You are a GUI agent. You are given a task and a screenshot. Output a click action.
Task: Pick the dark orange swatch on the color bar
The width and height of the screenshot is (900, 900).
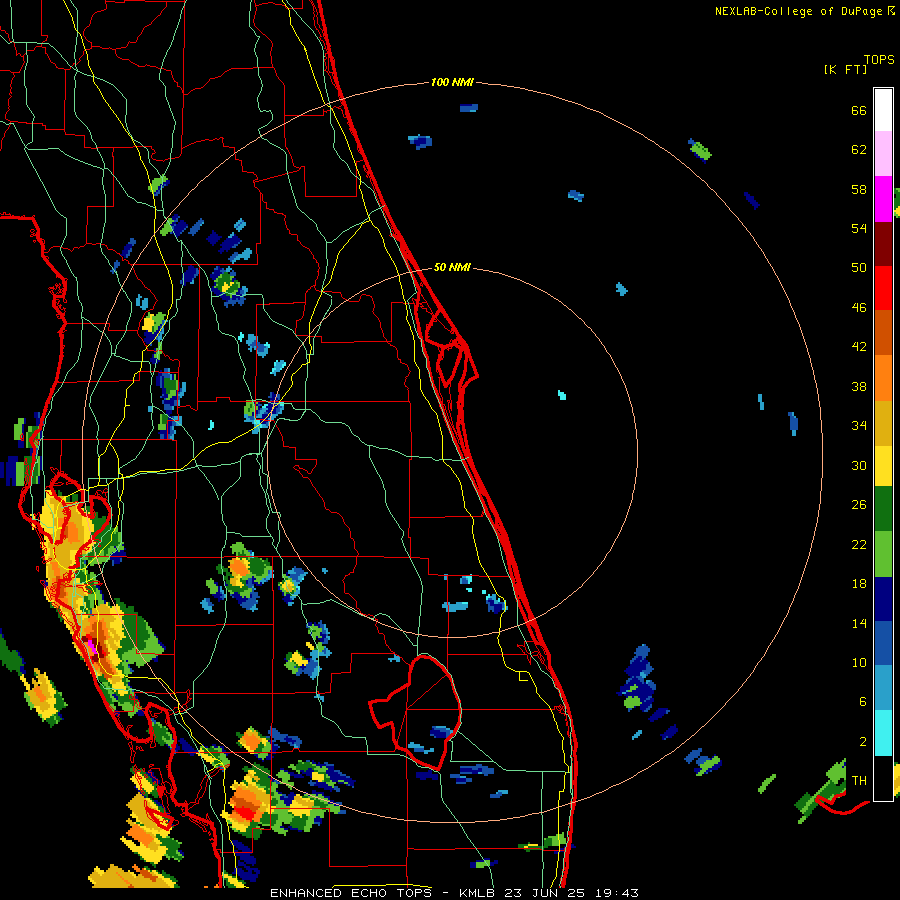point(883,333)
